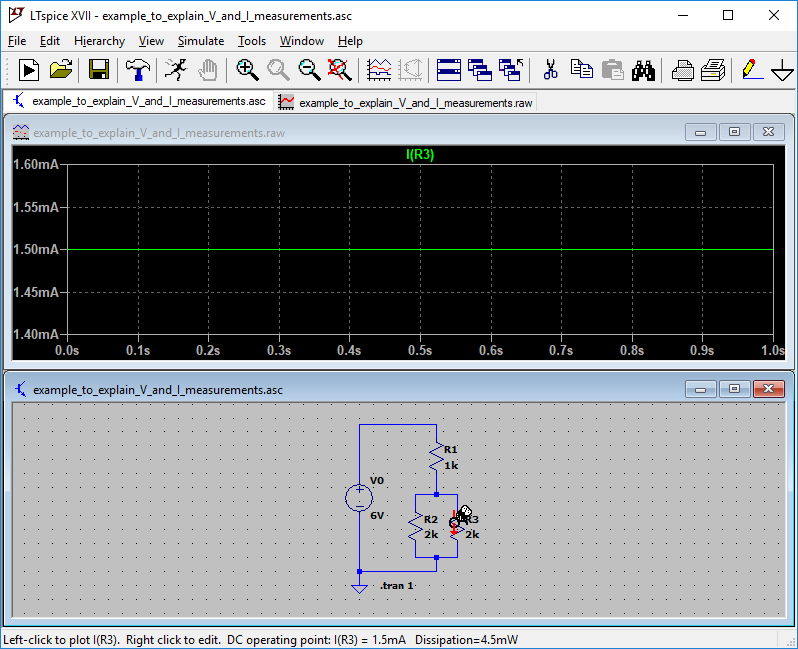Open the Hierarchy menu
The width and height of the screenshot is (798, 649).
coord(99,41)
